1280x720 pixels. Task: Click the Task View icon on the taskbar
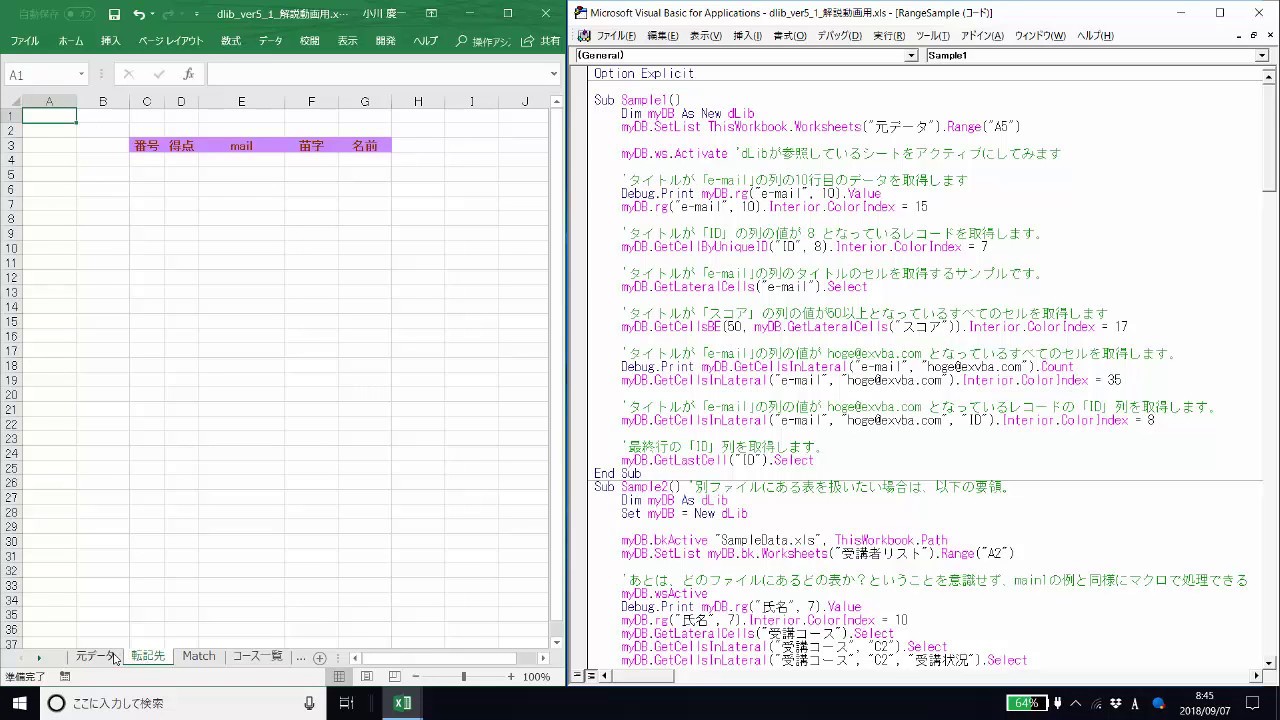click(x=346, y=702)
